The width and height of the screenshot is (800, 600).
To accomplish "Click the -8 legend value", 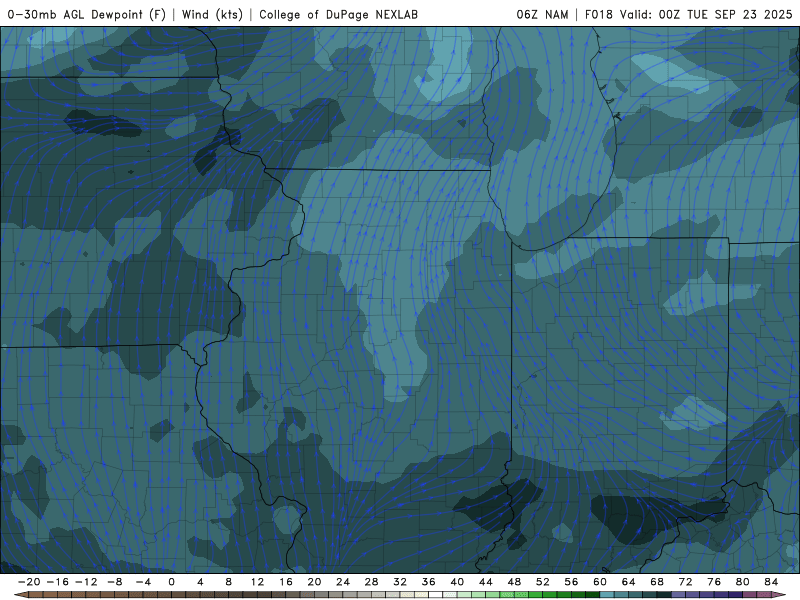I will [114, 582].
